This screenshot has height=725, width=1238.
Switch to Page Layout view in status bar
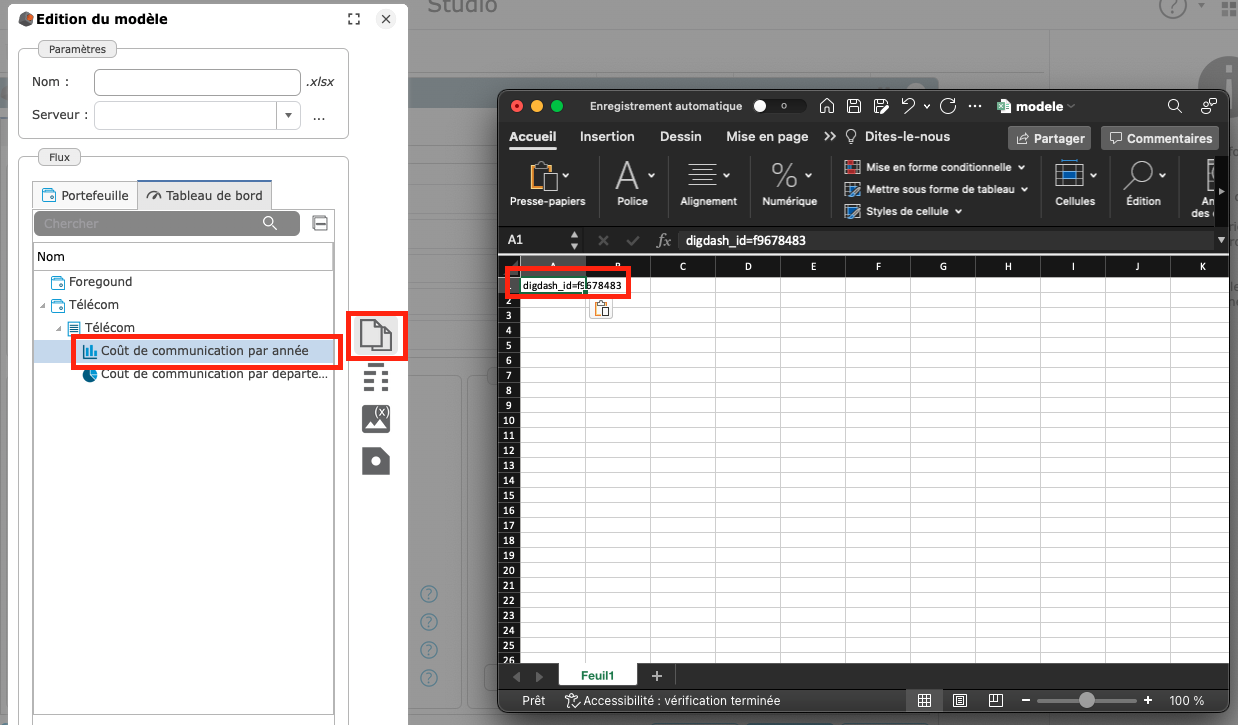[960, 701]
